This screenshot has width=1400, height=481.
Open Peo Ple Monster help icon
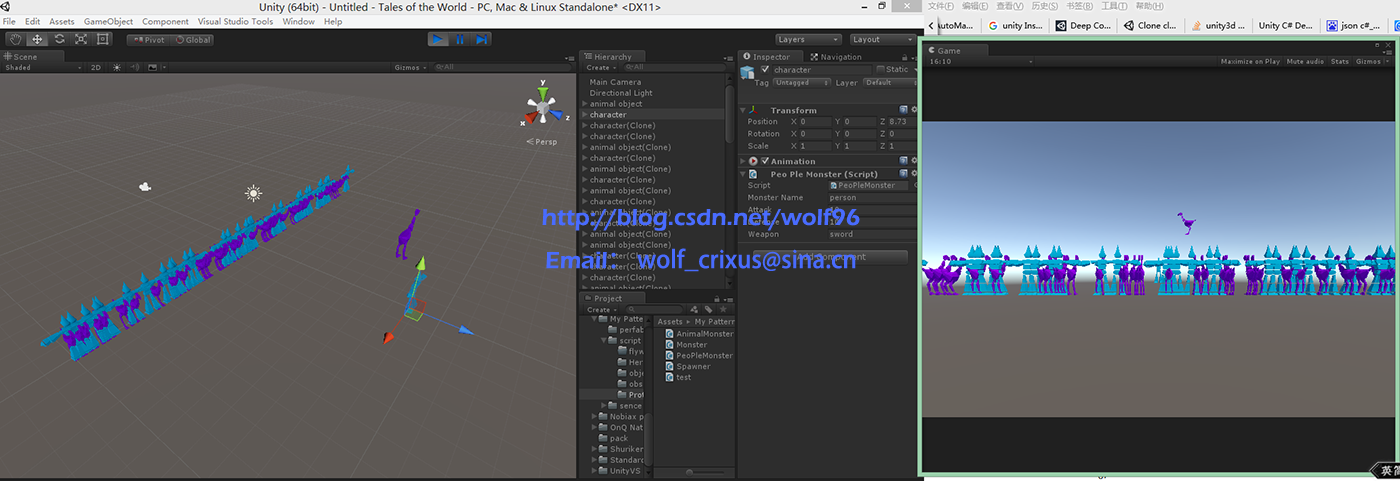(x=903, y=174)
